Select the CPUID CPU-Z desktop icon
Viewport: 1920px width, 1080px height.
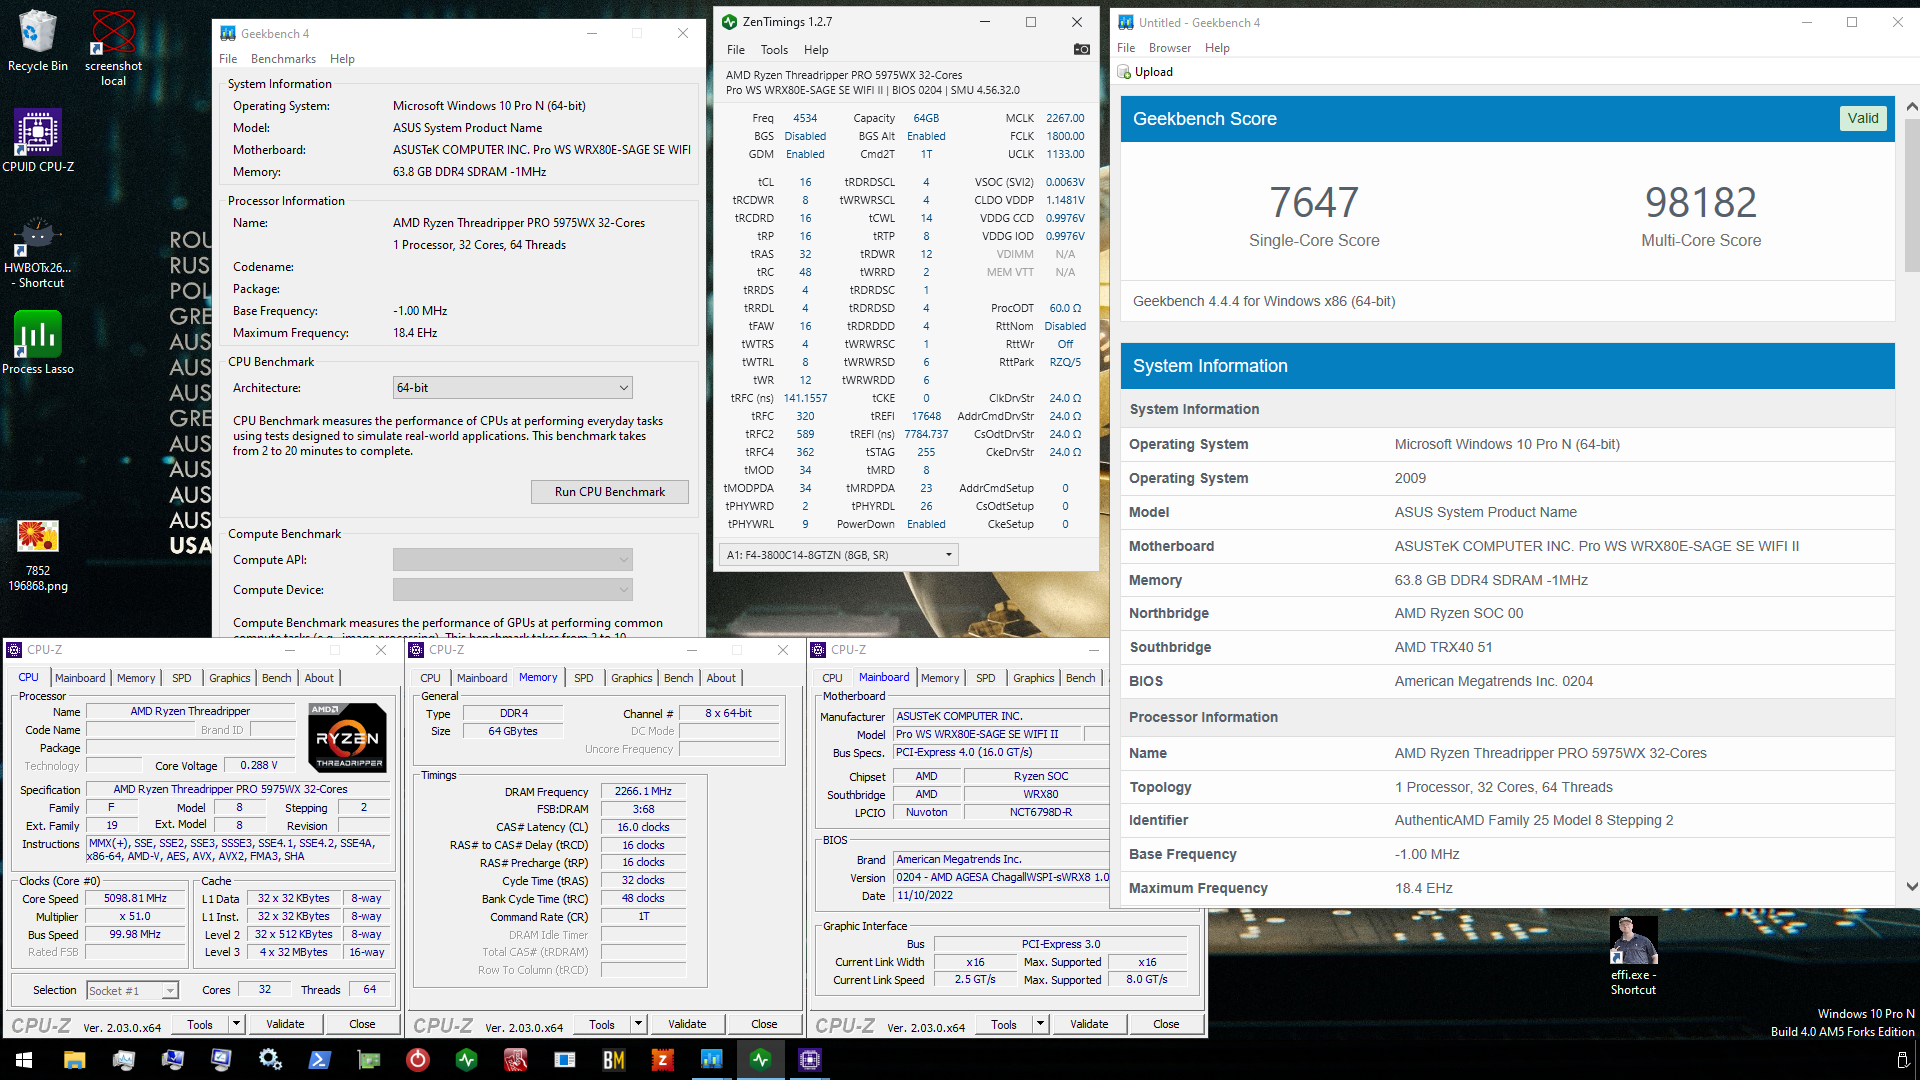(x=38, y=140)
